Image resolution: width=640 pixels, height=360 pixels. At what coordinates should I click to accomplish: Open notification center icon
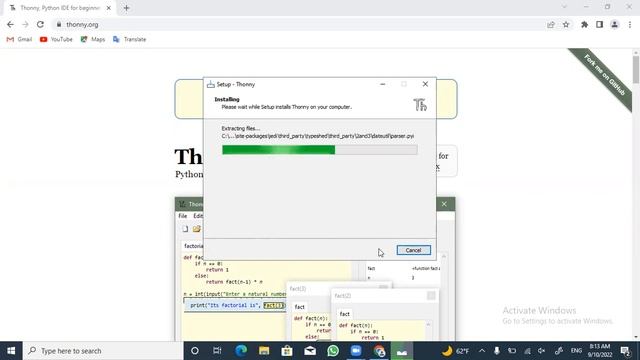pos(625,351)
